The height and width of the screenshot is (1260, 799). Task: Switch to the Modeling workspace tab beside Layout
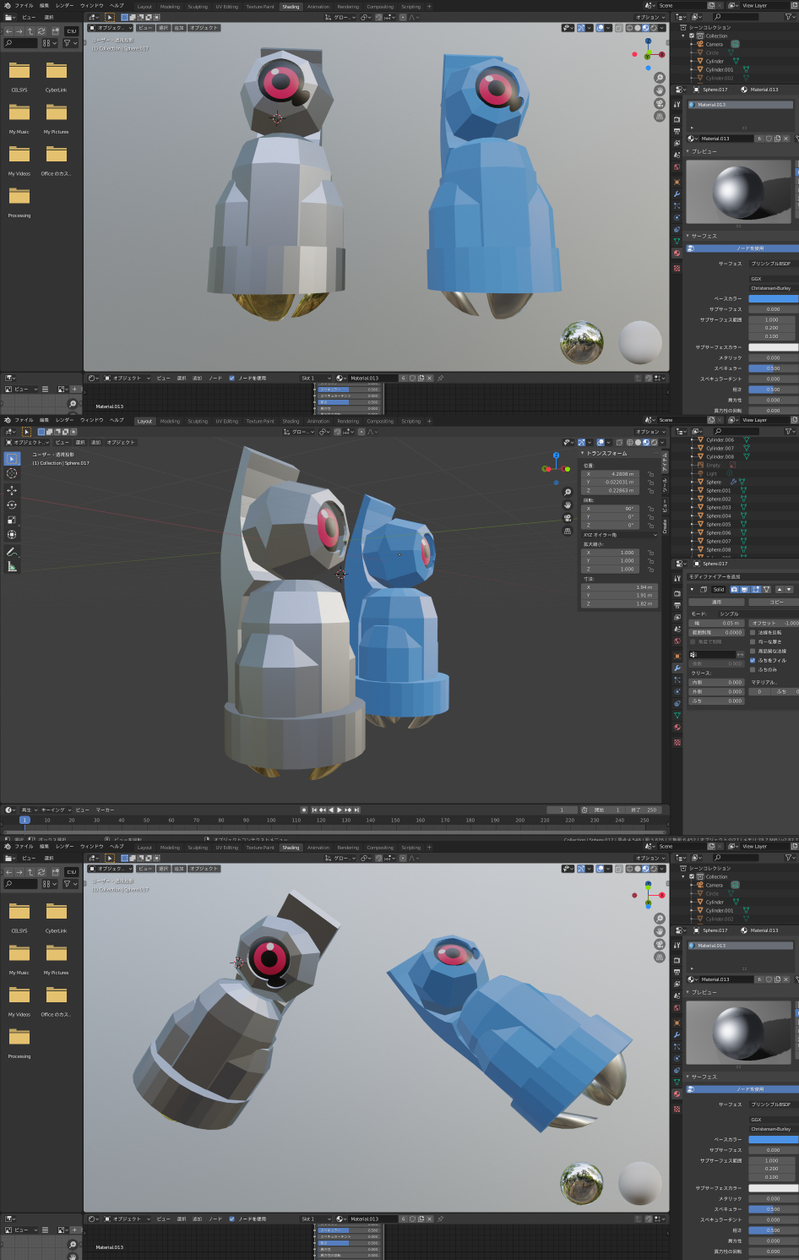point(170,421)
